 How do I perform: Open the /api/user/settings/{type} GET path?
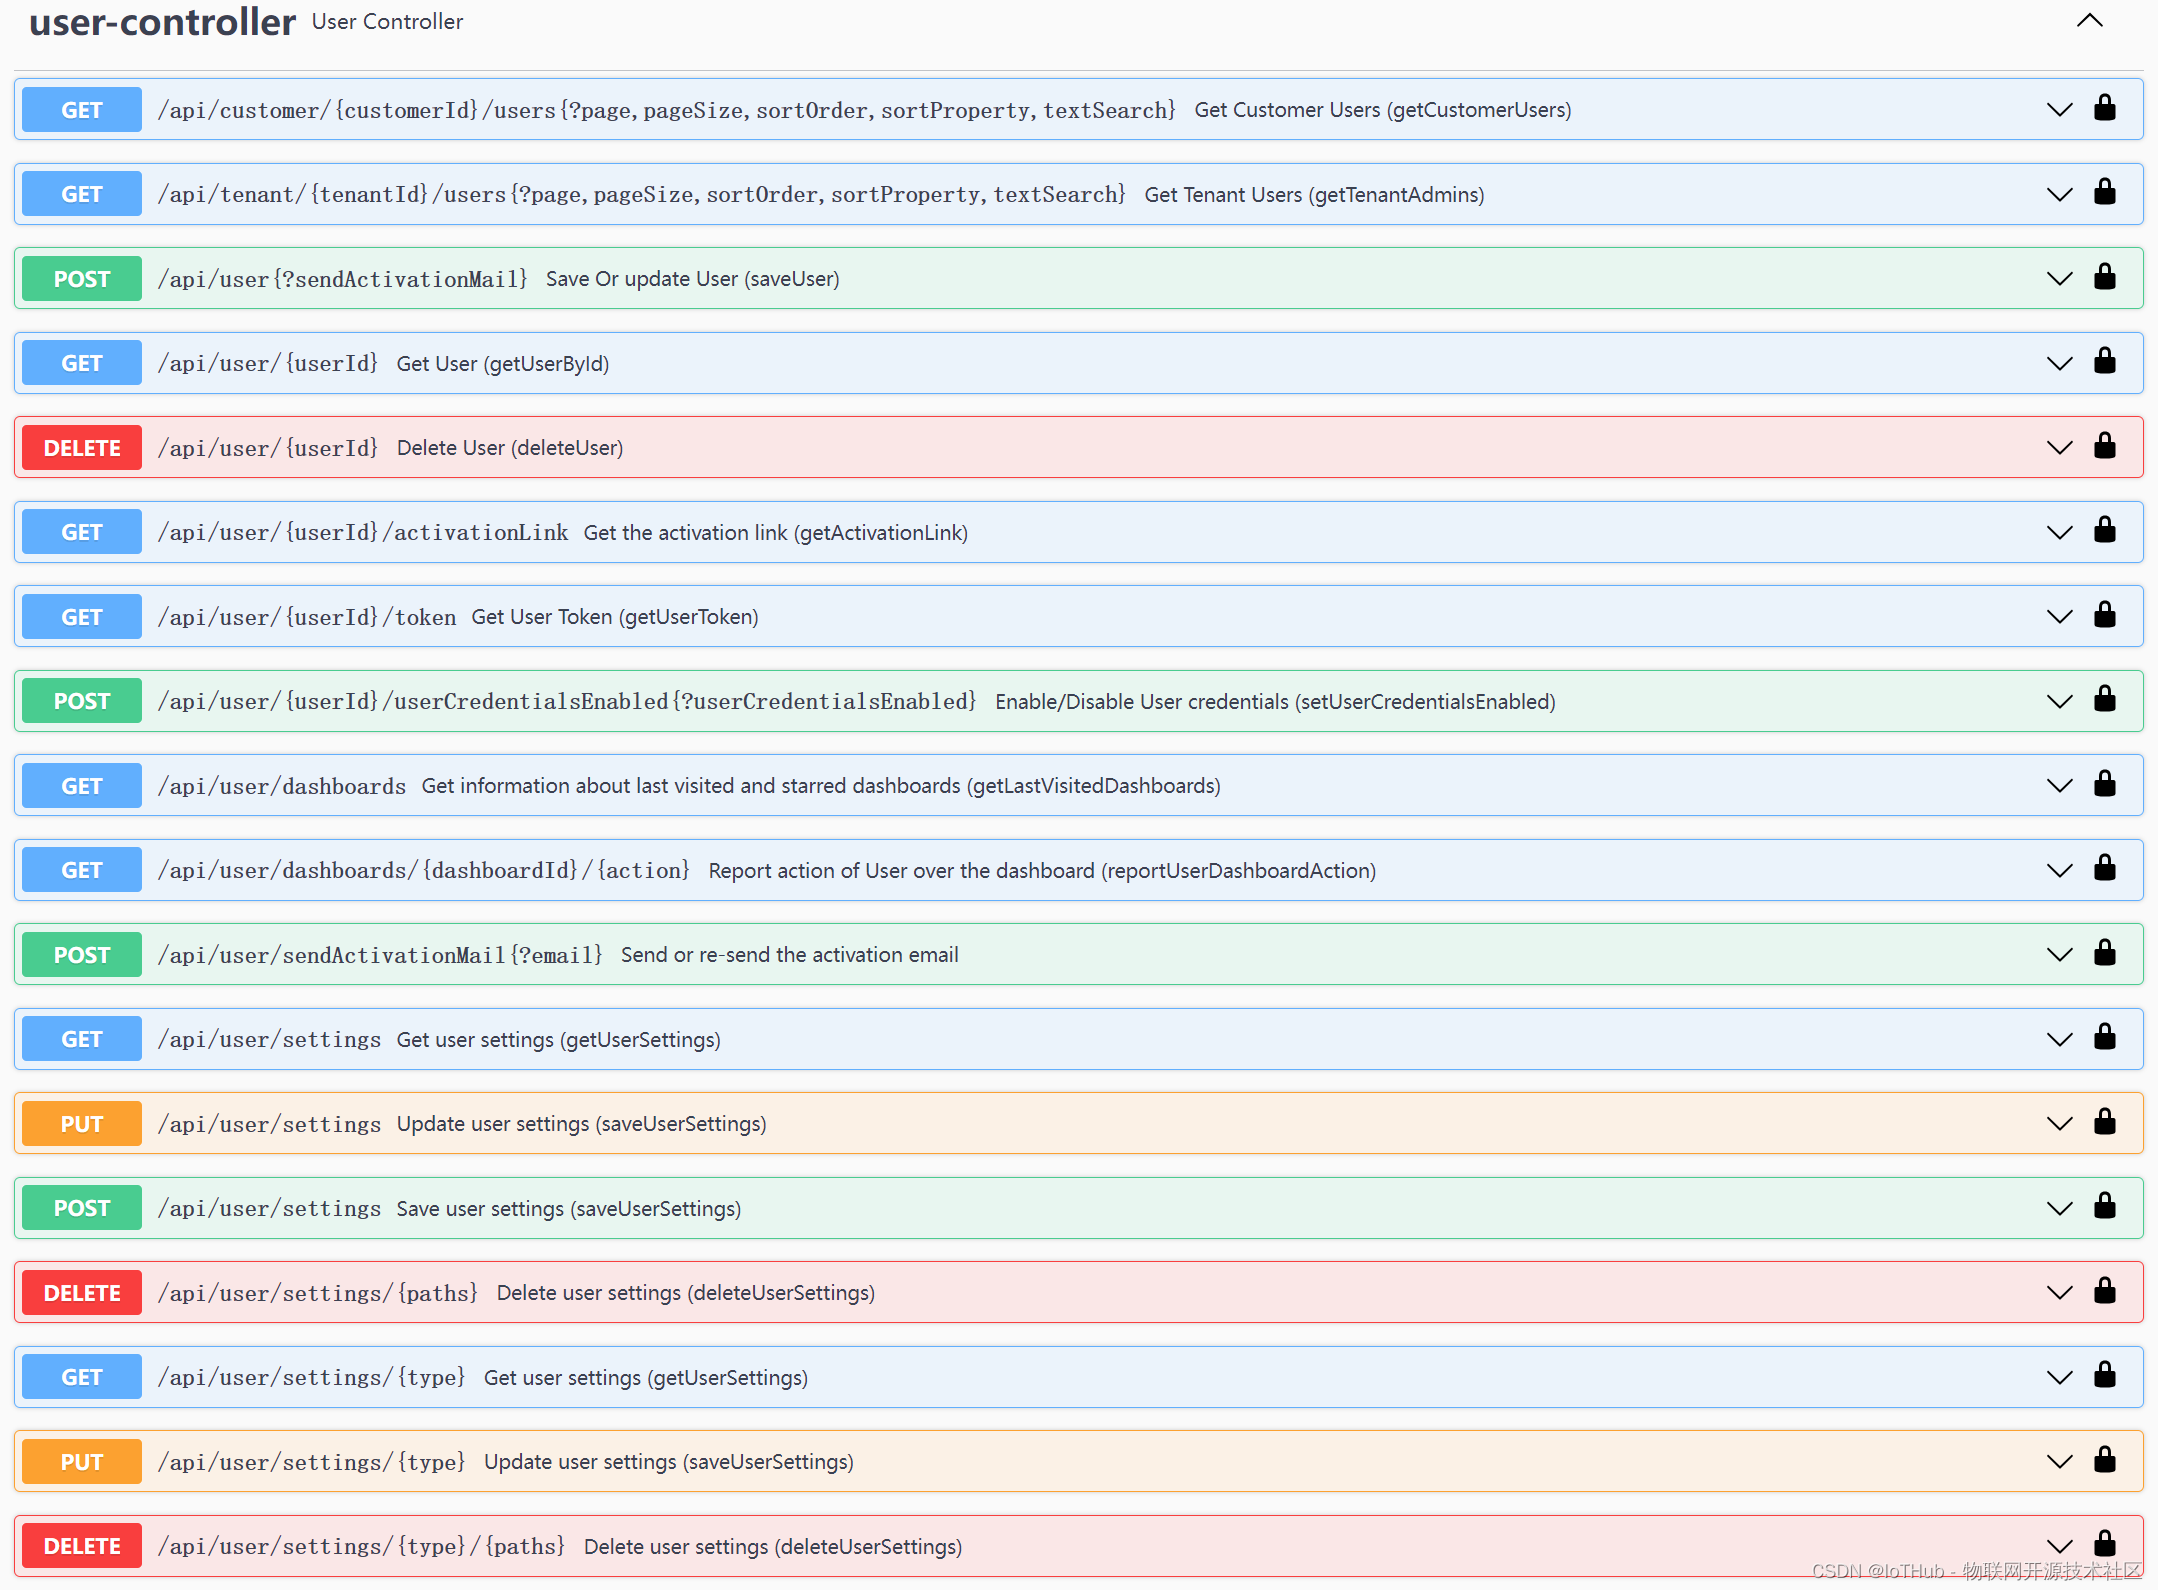point(312,1377)
